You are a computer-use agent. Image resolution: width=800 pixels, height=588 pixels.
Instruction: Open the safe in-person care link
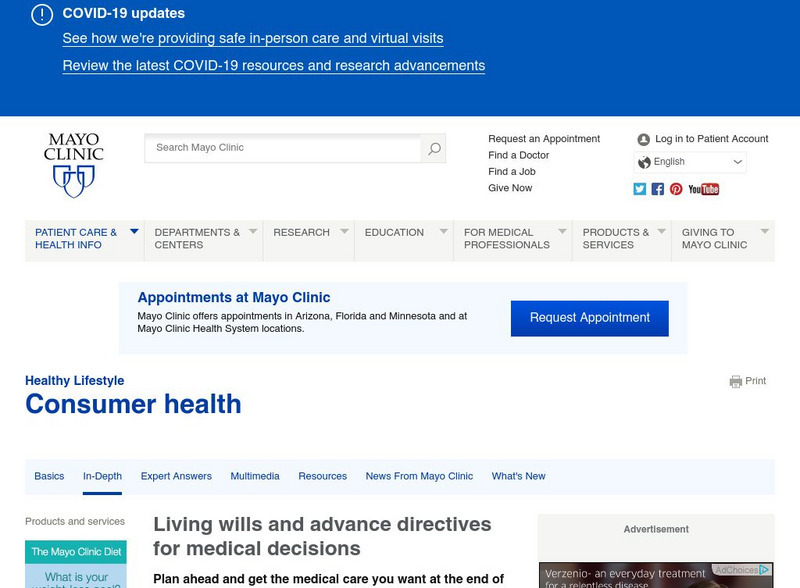[252, 39]
